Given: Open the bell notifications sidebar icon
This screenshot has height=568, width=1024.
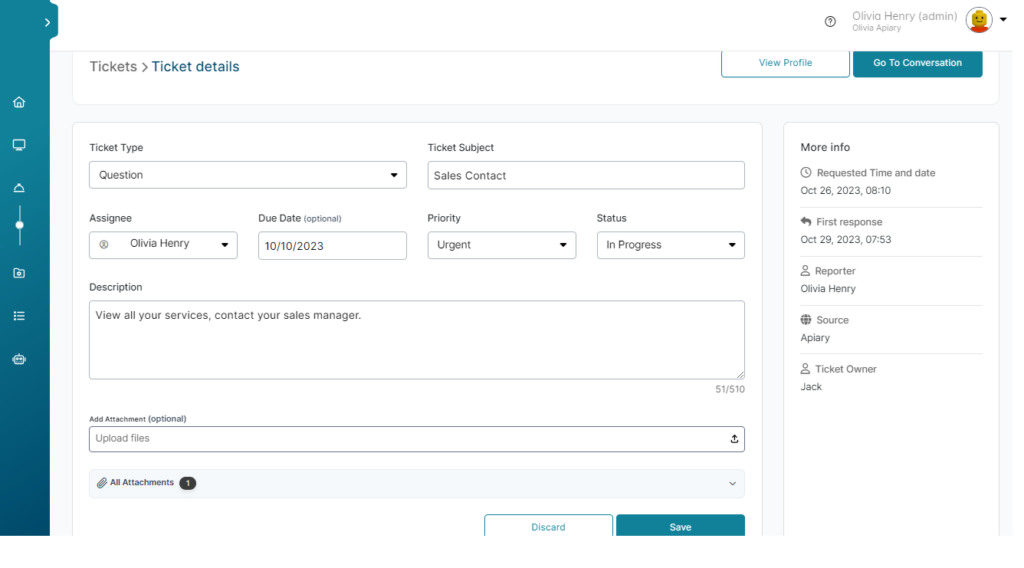Looking at the screenshot, I should (19, 188).
